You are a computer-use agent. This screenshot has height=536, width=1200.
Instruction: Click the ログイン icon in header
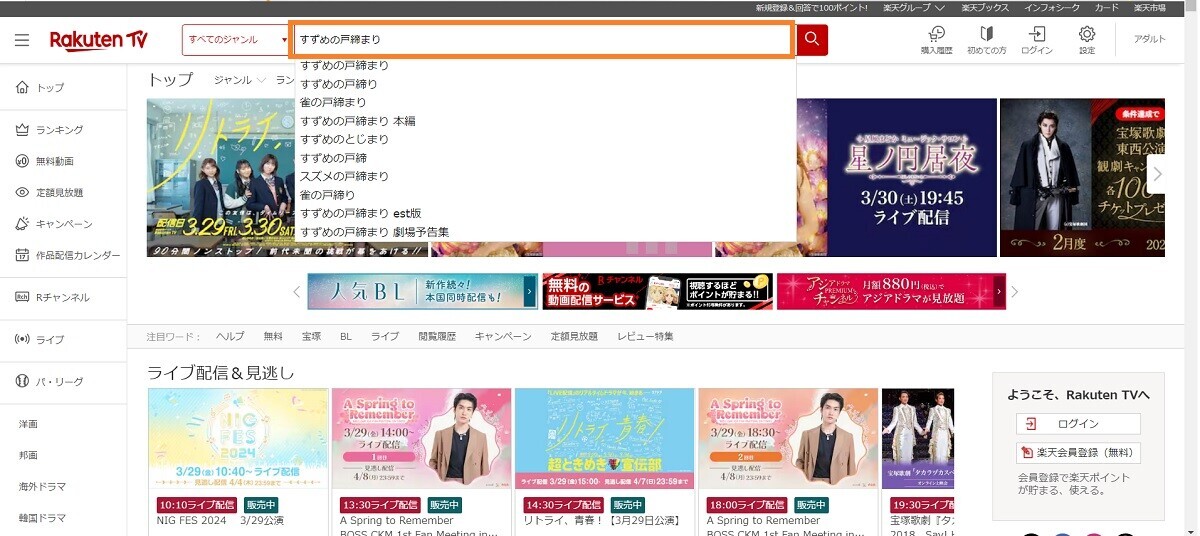click(x=1037, y=39)
